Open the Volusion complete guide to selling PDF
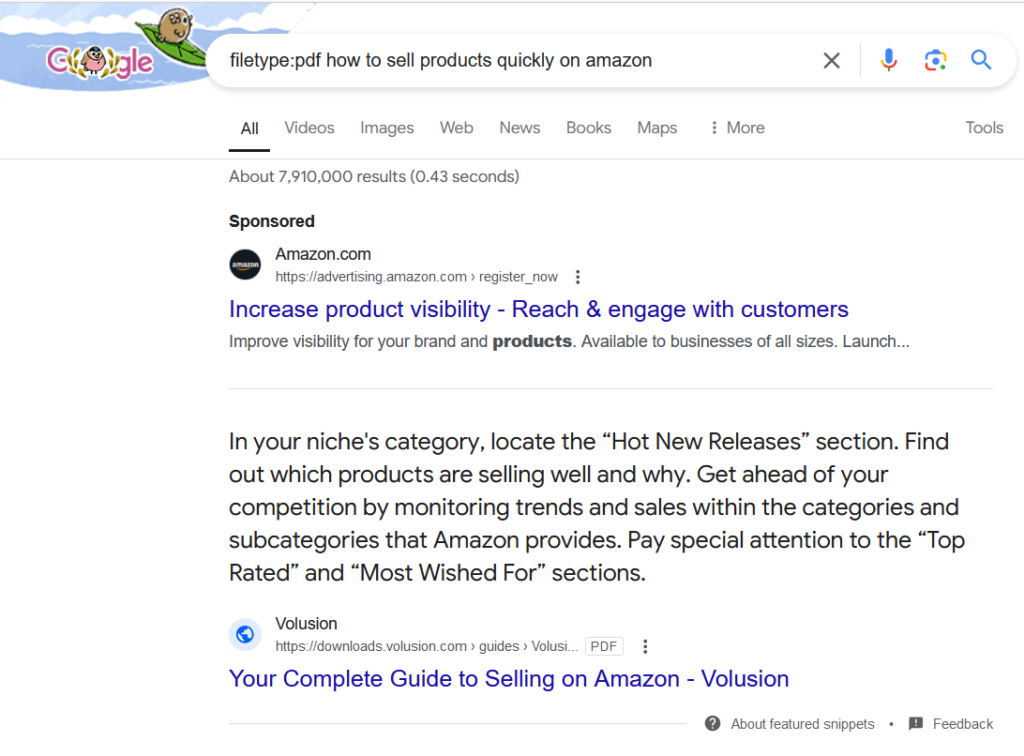The height and width of the screenshot is (756, 1024). point(508,678)
